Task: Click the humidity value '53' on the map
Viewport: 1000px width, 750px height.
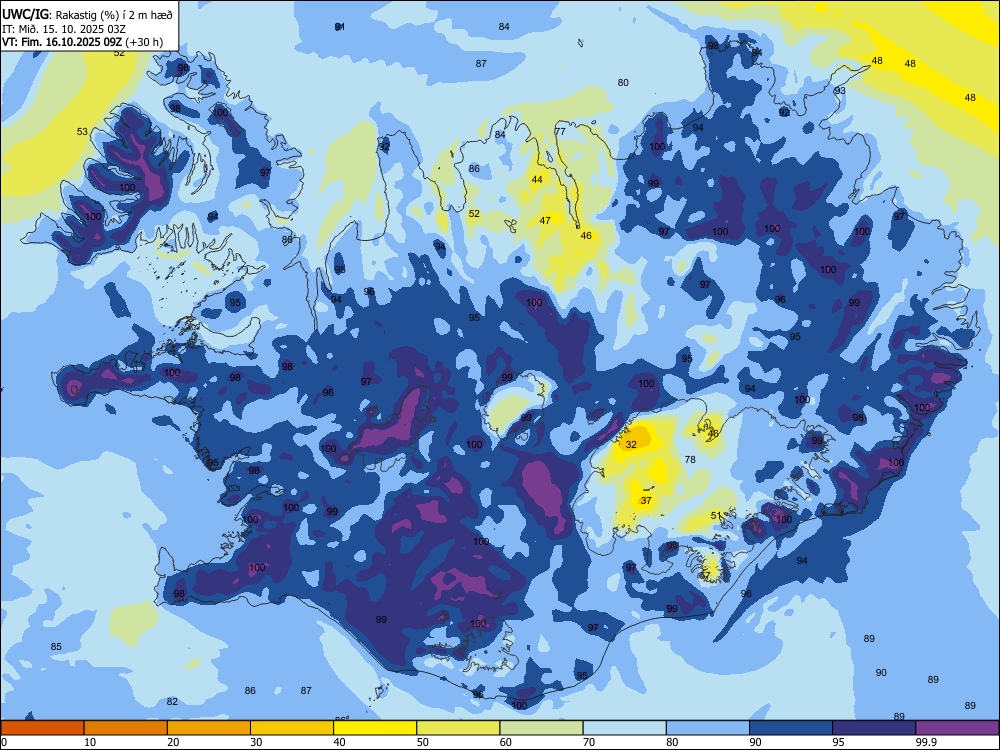Action: click(x=82, y=132)
